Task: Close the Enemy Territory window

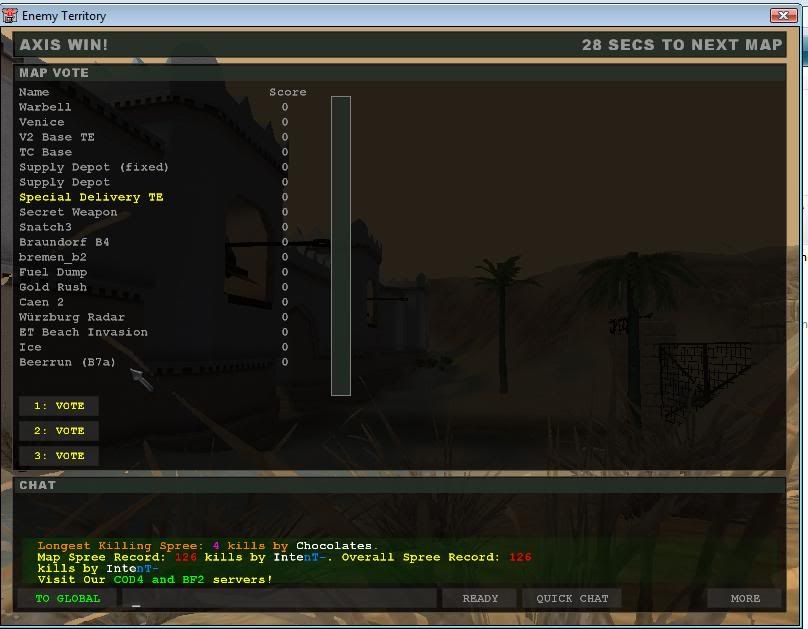Action: coord(783,15)
